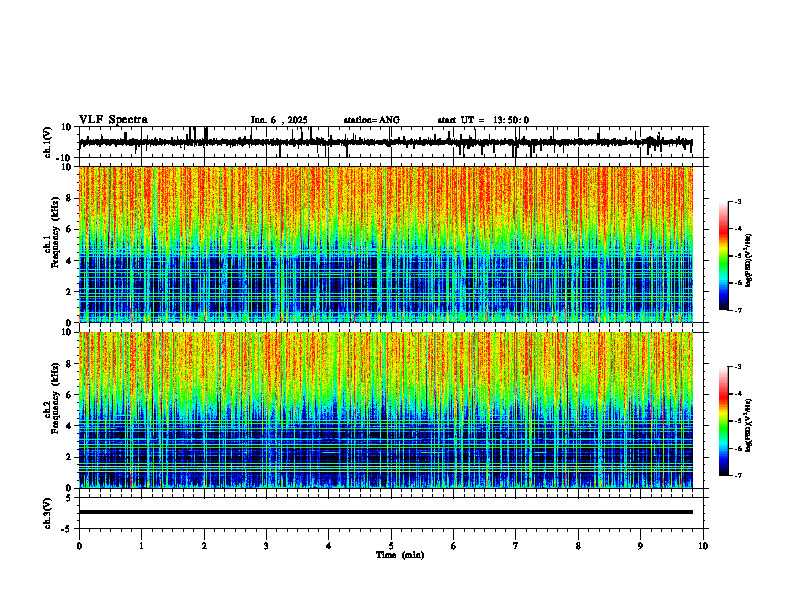Click the ch.3(V) axis label
The width and height of the screenshot is (792, 612).
48,513
